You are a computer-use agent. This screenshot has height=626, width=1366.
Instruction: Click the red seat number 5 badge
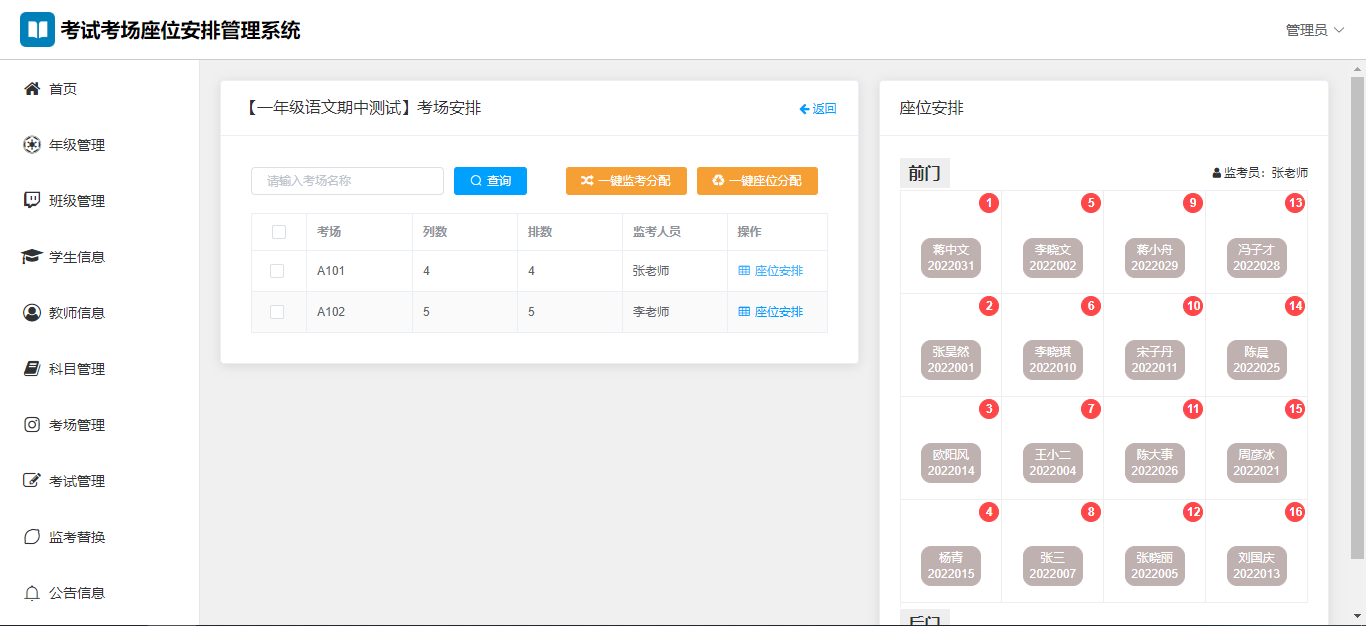1091,203
